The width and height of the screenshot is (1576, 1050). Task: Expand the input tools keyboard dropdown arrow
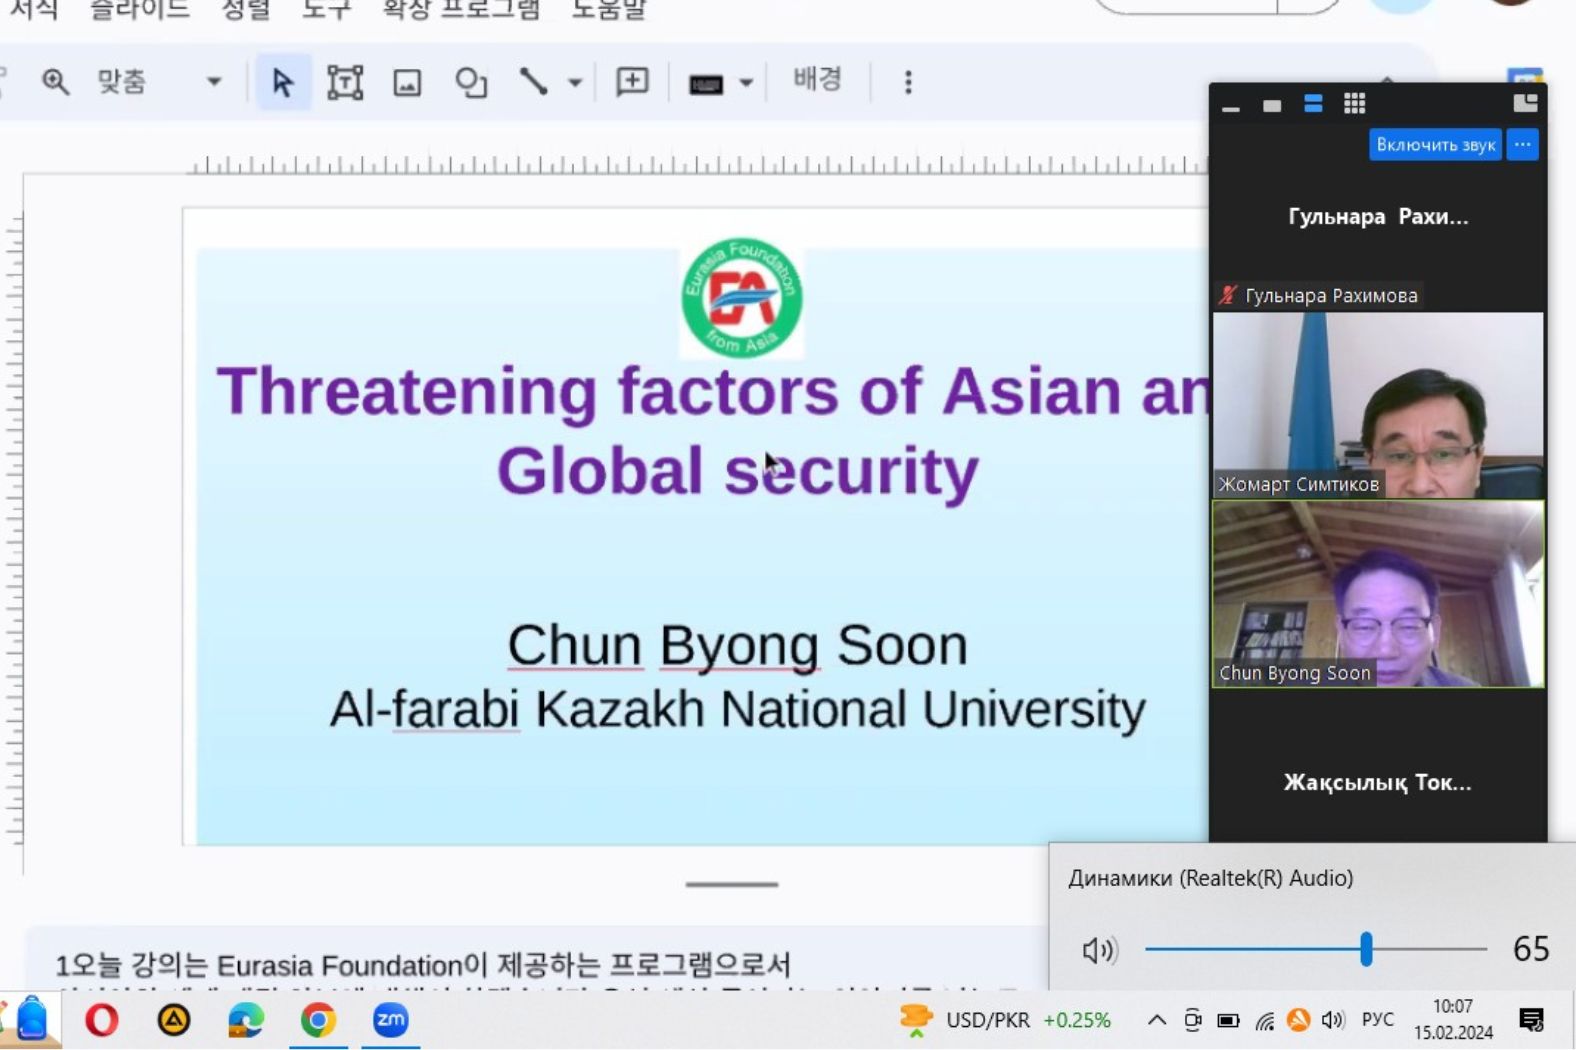click(746, 83)
